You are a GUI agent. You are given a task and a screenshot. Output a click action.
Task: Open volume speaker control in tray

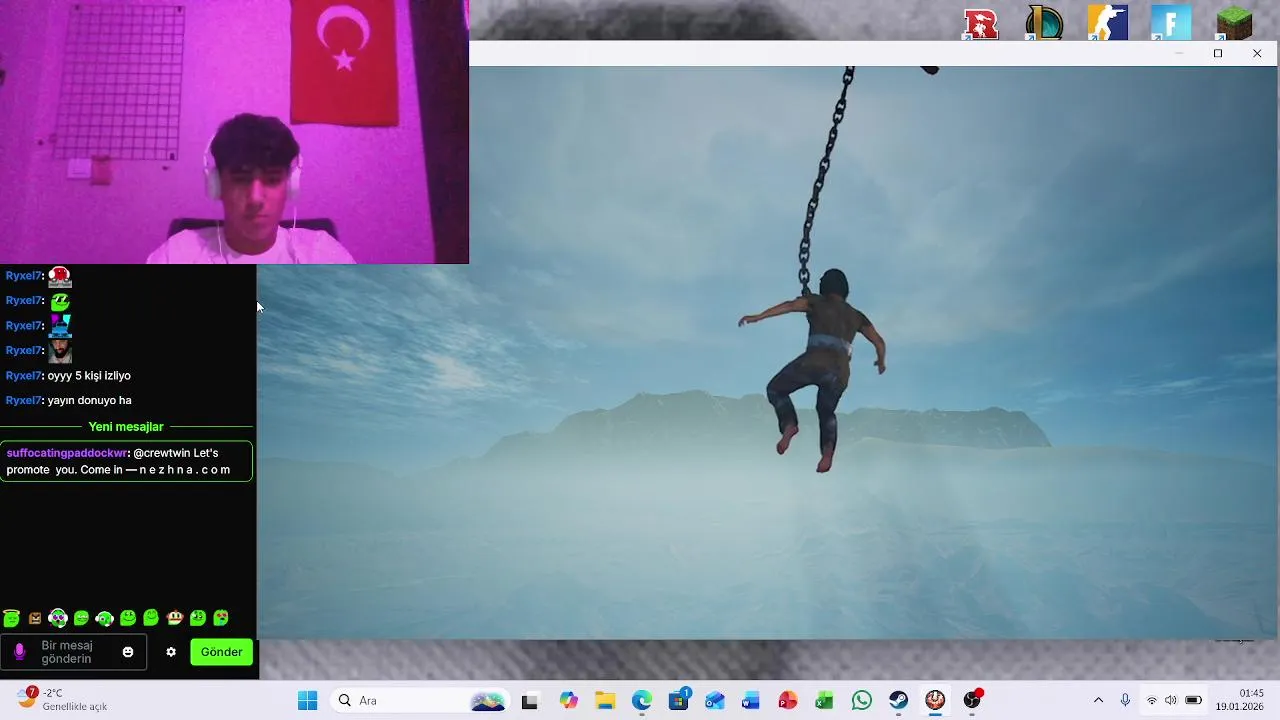tap(1171, 700)
